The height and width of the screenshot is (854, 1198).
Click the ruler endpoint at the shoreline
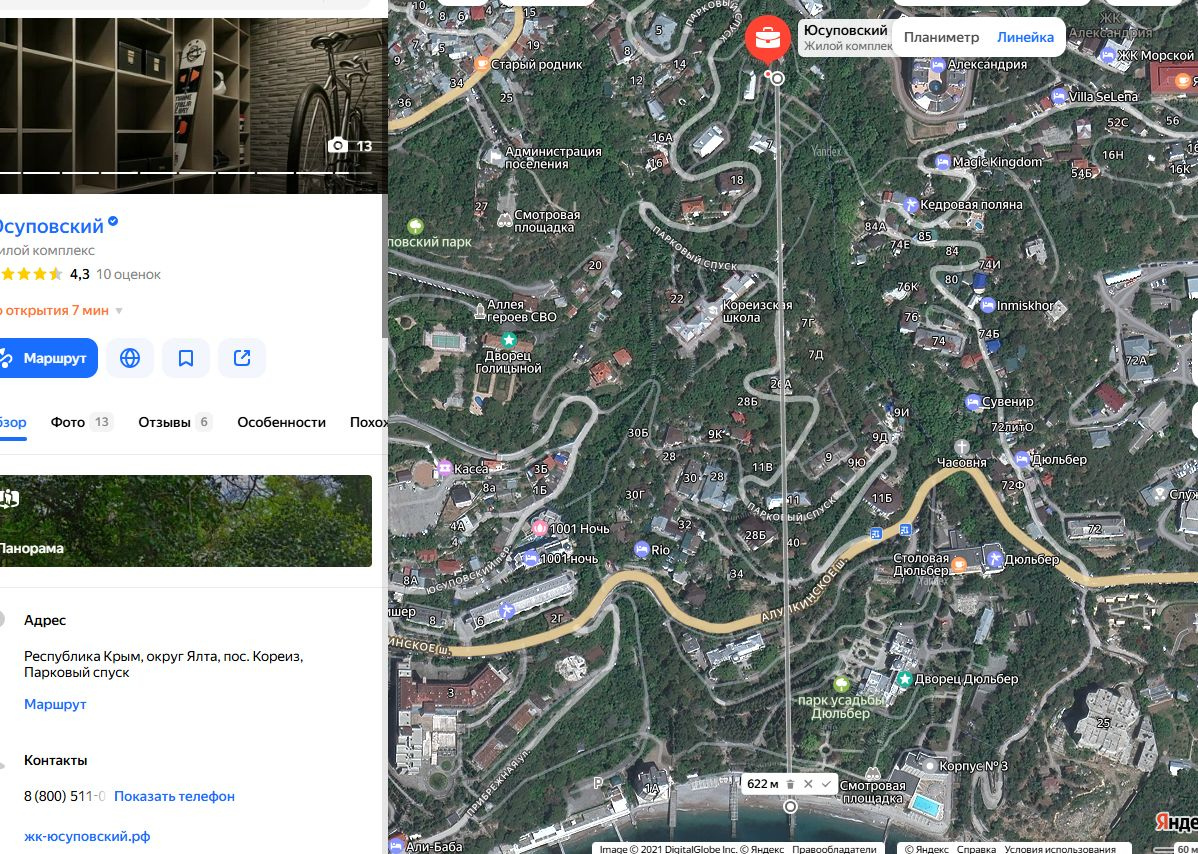click(x=790, y=806)
